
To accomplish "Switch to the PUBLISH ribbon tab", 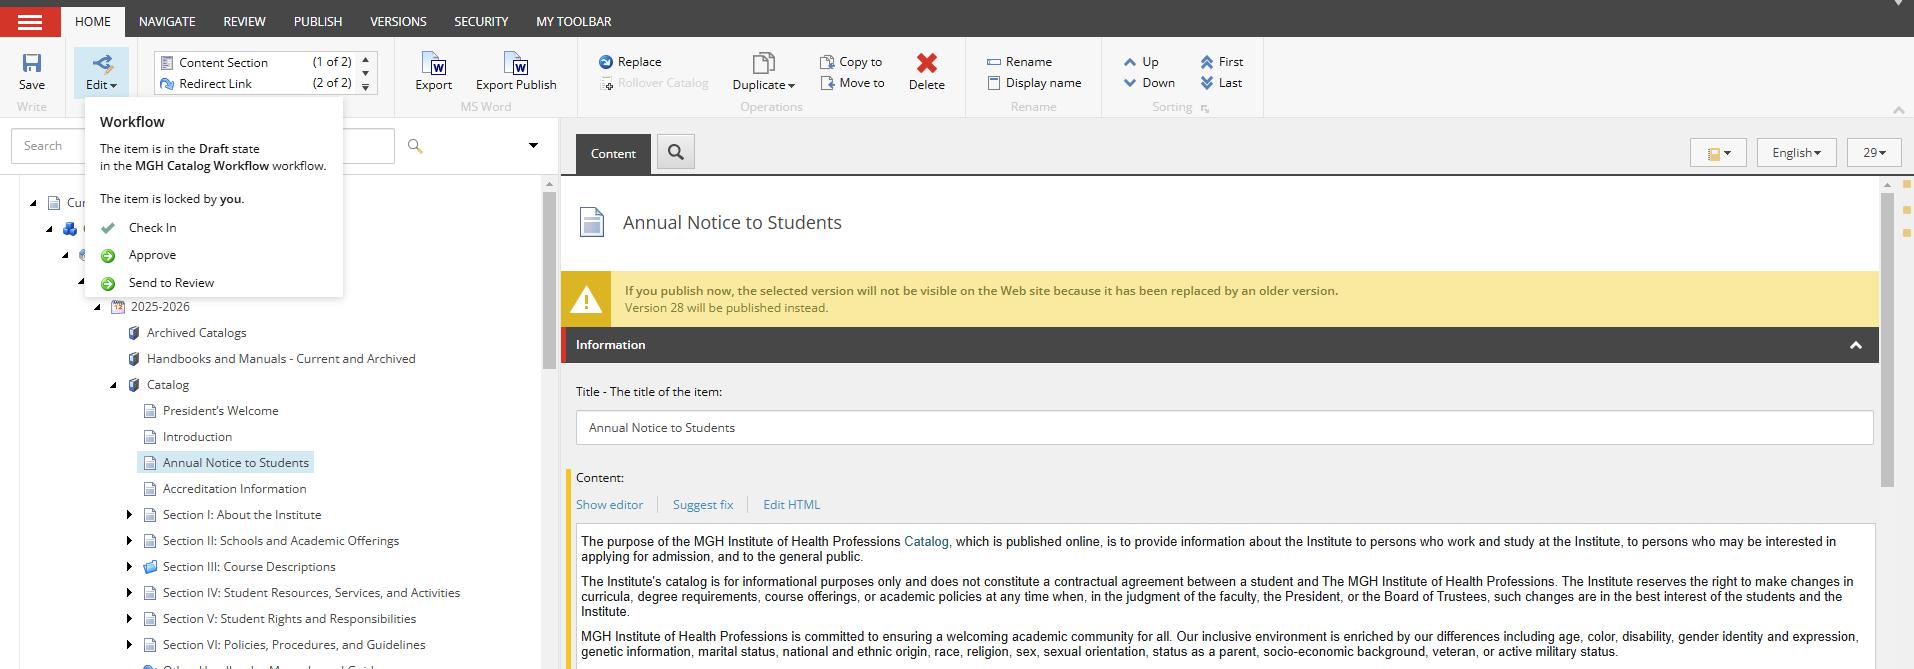I will 318,21.
